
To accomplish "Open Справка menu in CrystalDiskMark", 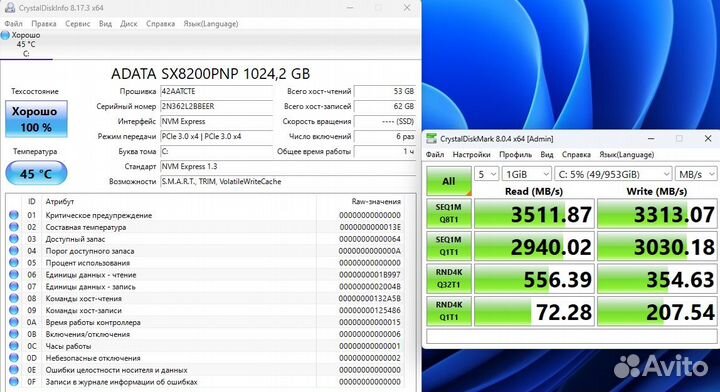I will click(x=576, y=154).
